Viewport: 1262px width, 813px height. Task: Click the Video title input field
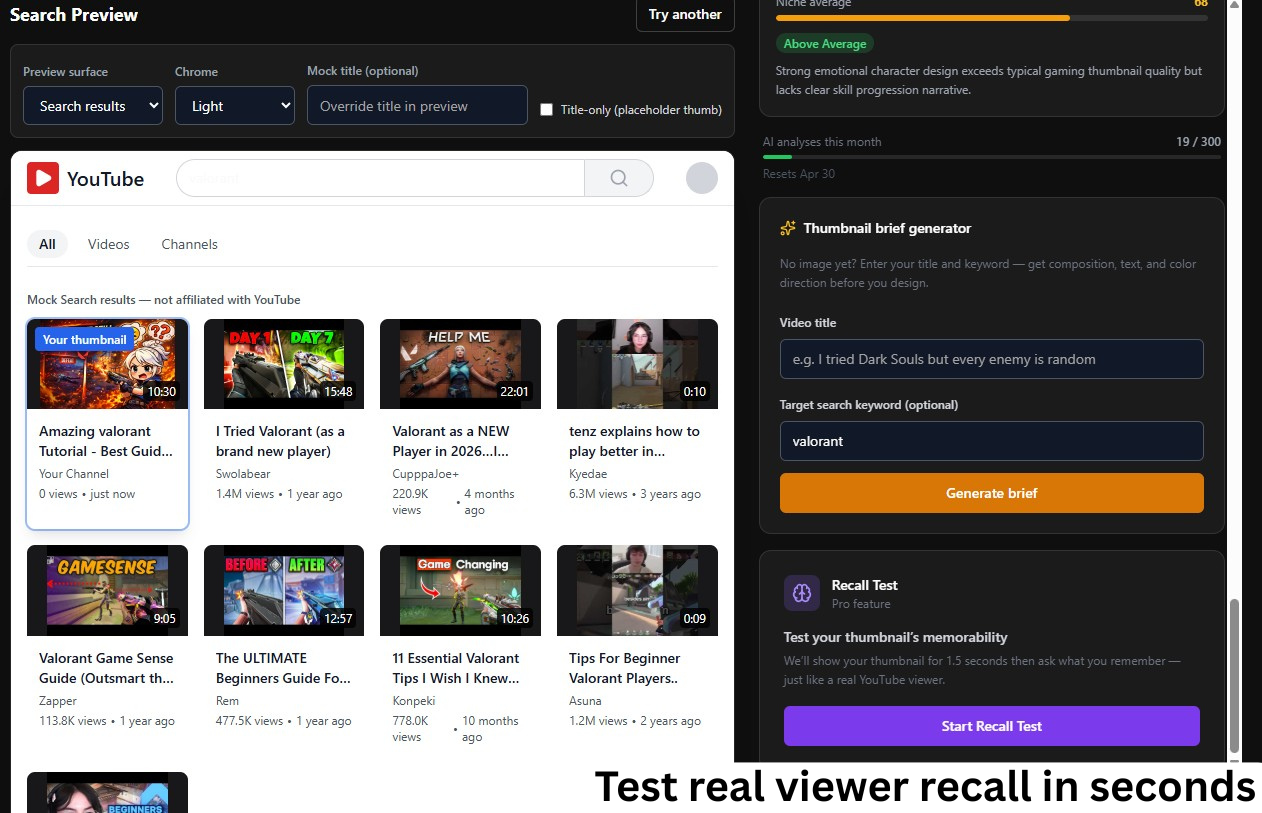pos(991,359)
